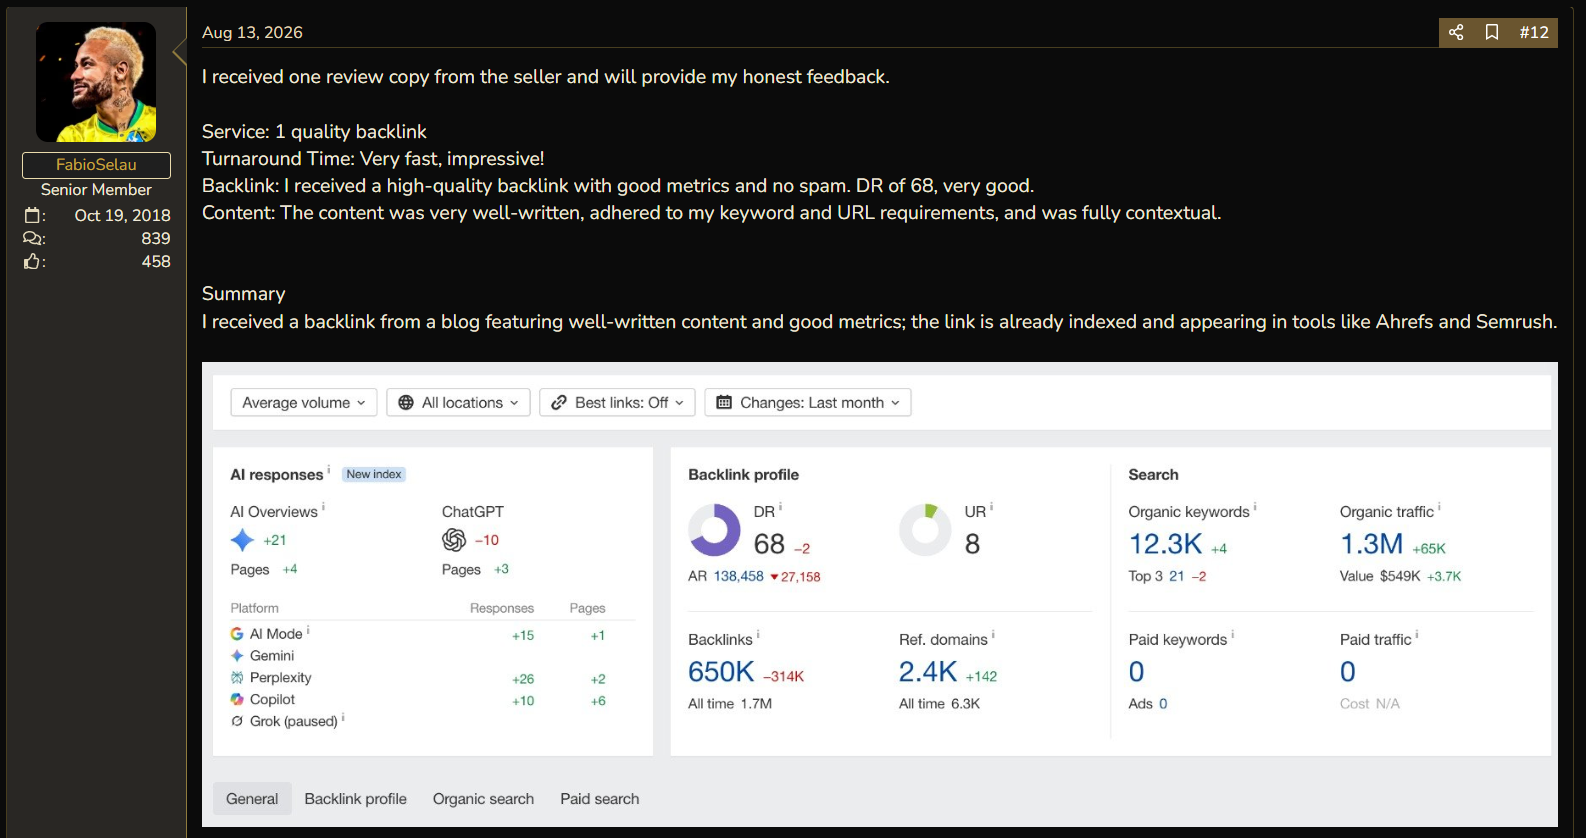Click the Perplexity responses value +26
This screenshot has height=838, width=1586.
coord(523,679)
